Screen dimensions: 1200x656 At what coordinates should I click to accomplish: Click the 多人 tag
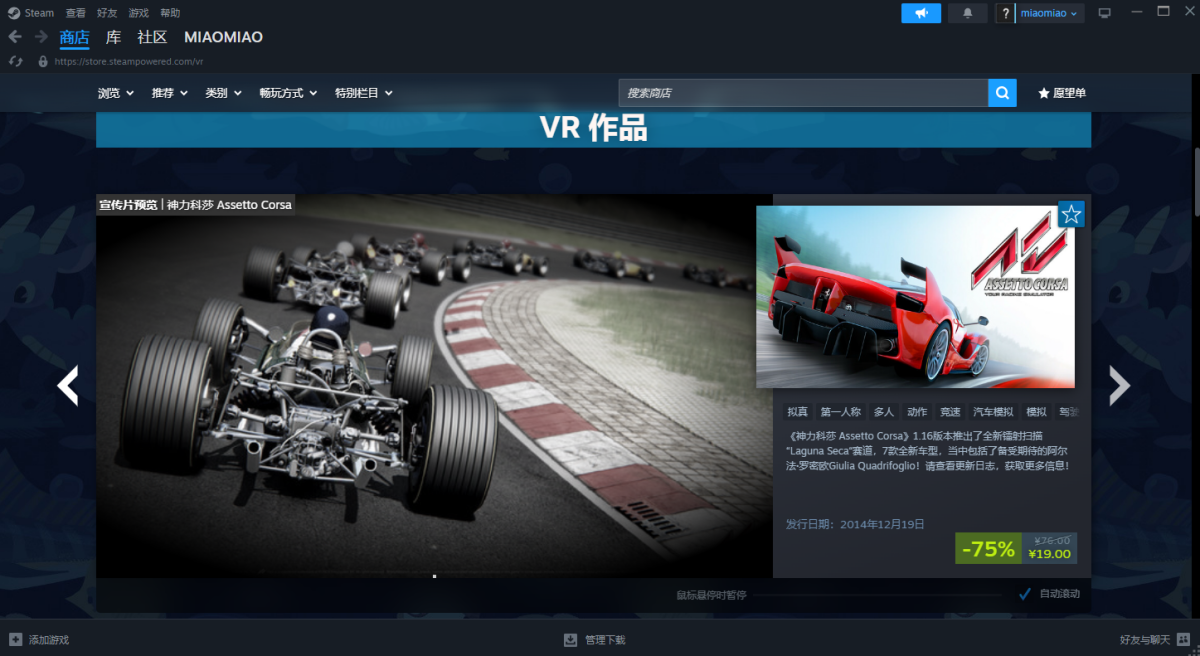883,411
